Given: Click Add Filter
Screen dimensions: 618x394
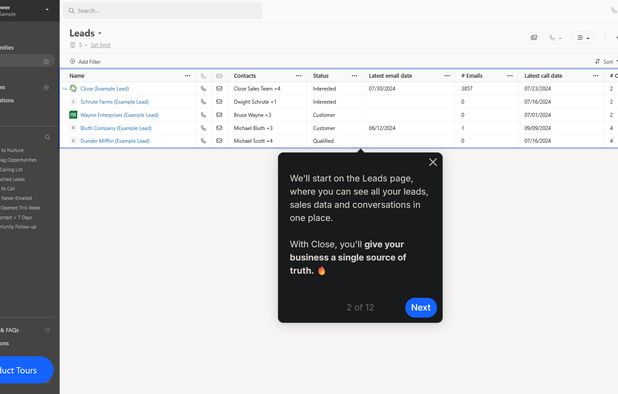Looking at the screenshot, I should click(x=85, y=61).
